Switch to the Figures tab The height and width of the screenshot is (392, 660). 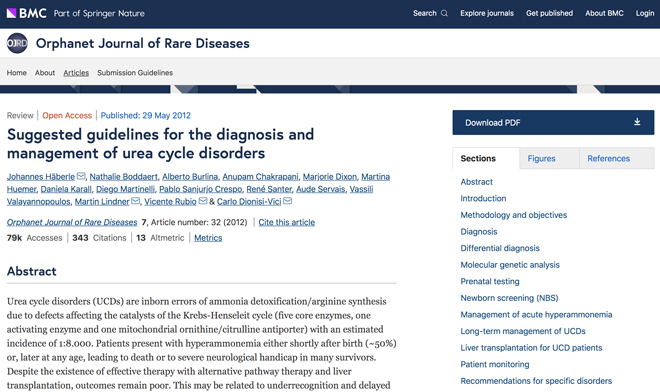click(x=549, y=158)
